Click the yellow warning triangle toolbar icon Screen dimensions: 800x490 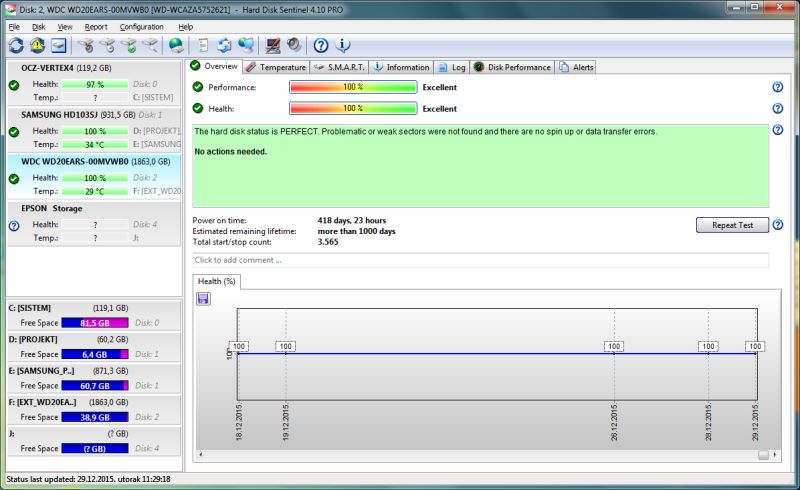click(37, 45)
